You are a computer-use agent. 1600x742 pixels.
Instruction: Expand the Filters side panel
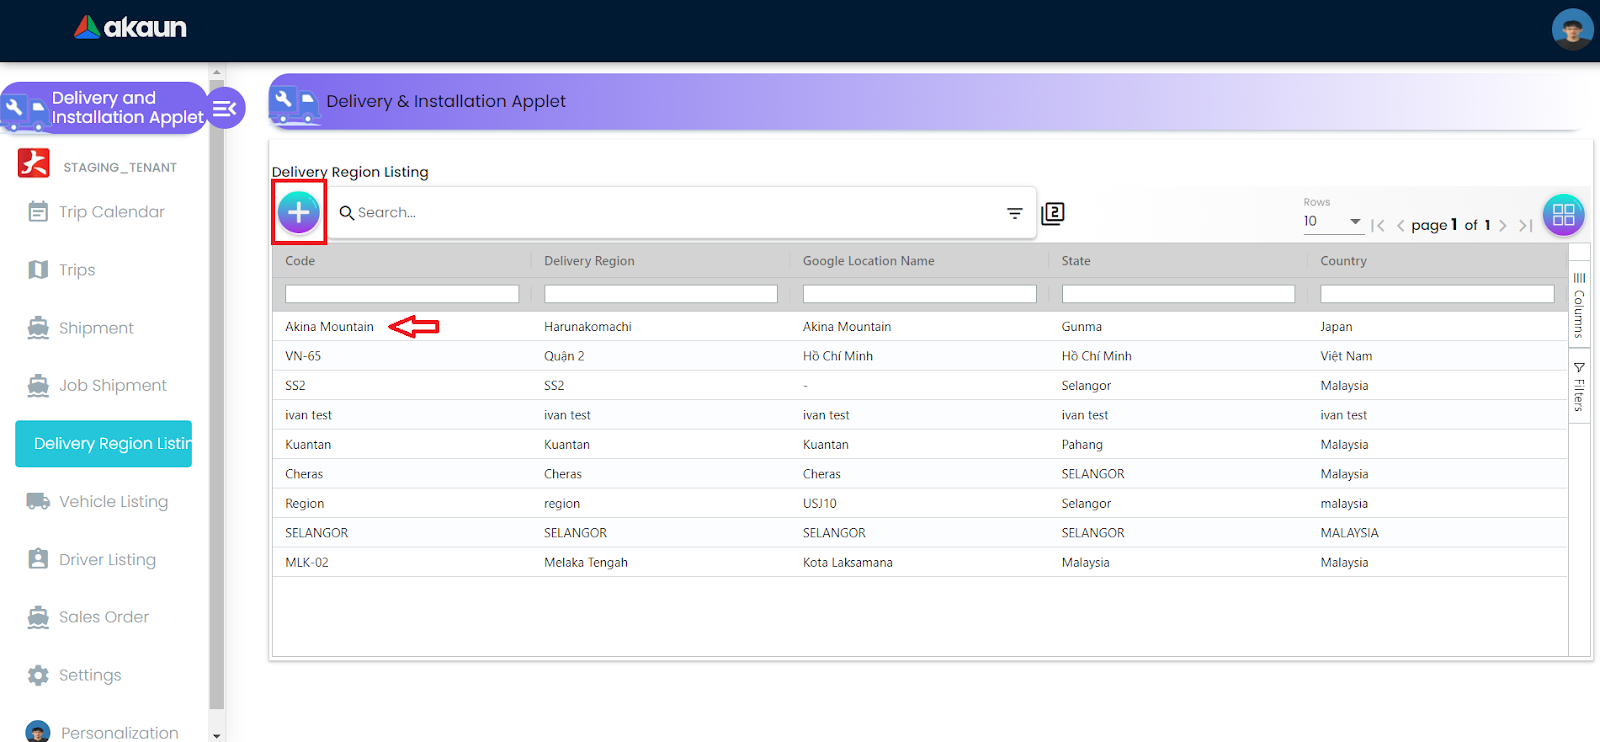coord(1579,387)
